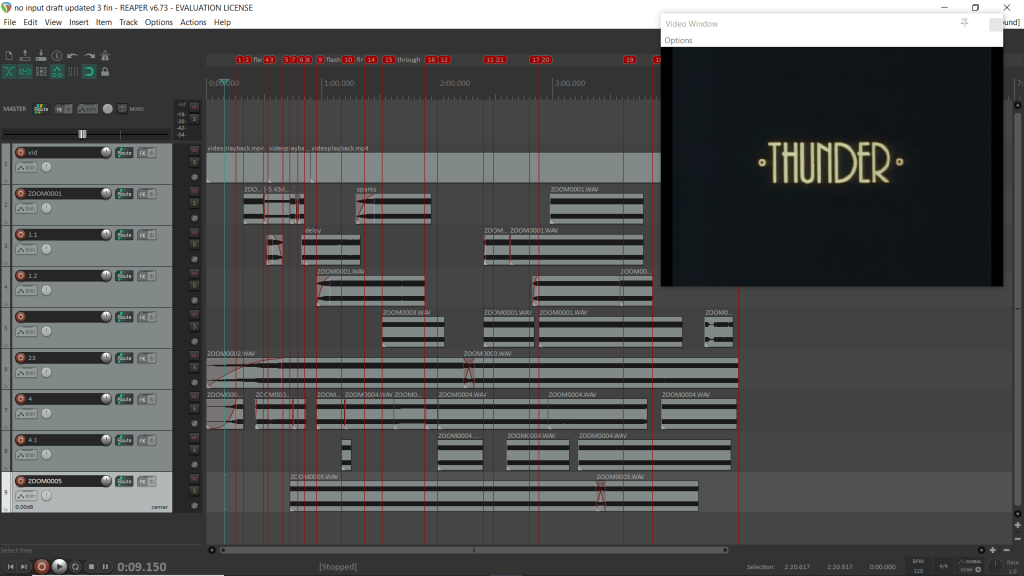This screenshot has width=1024, height=576.
Task: Toggle the locking padlock icon
Action: tap(104, 72)
